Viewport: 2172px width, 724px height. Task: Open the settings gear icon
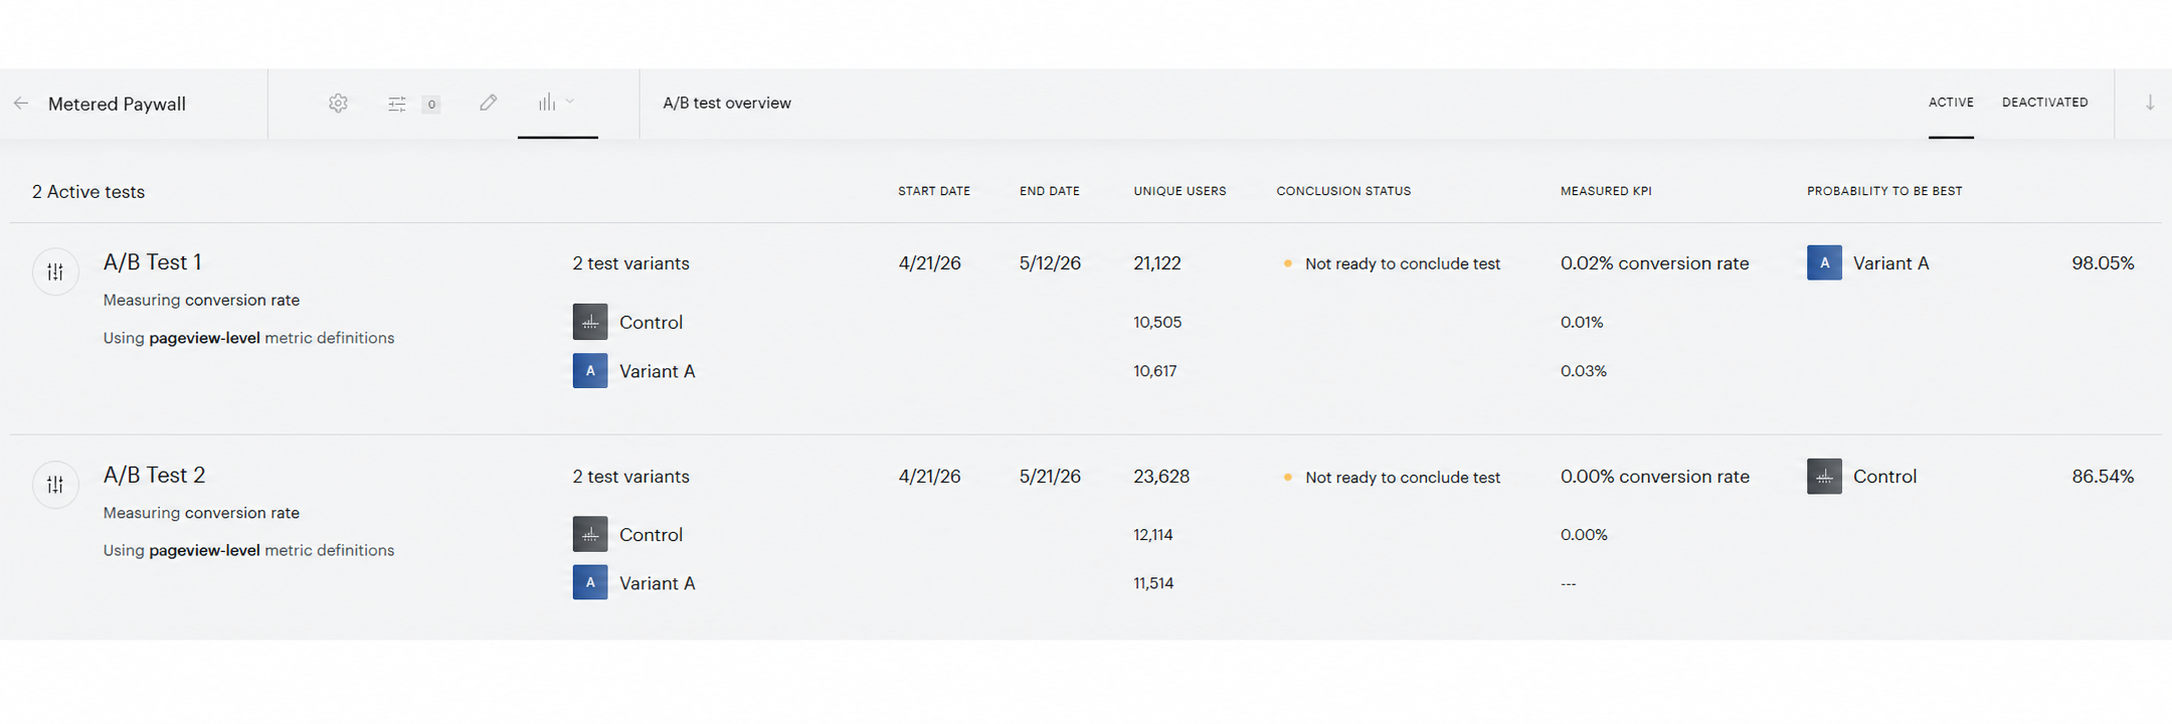(x=338, y=103)
